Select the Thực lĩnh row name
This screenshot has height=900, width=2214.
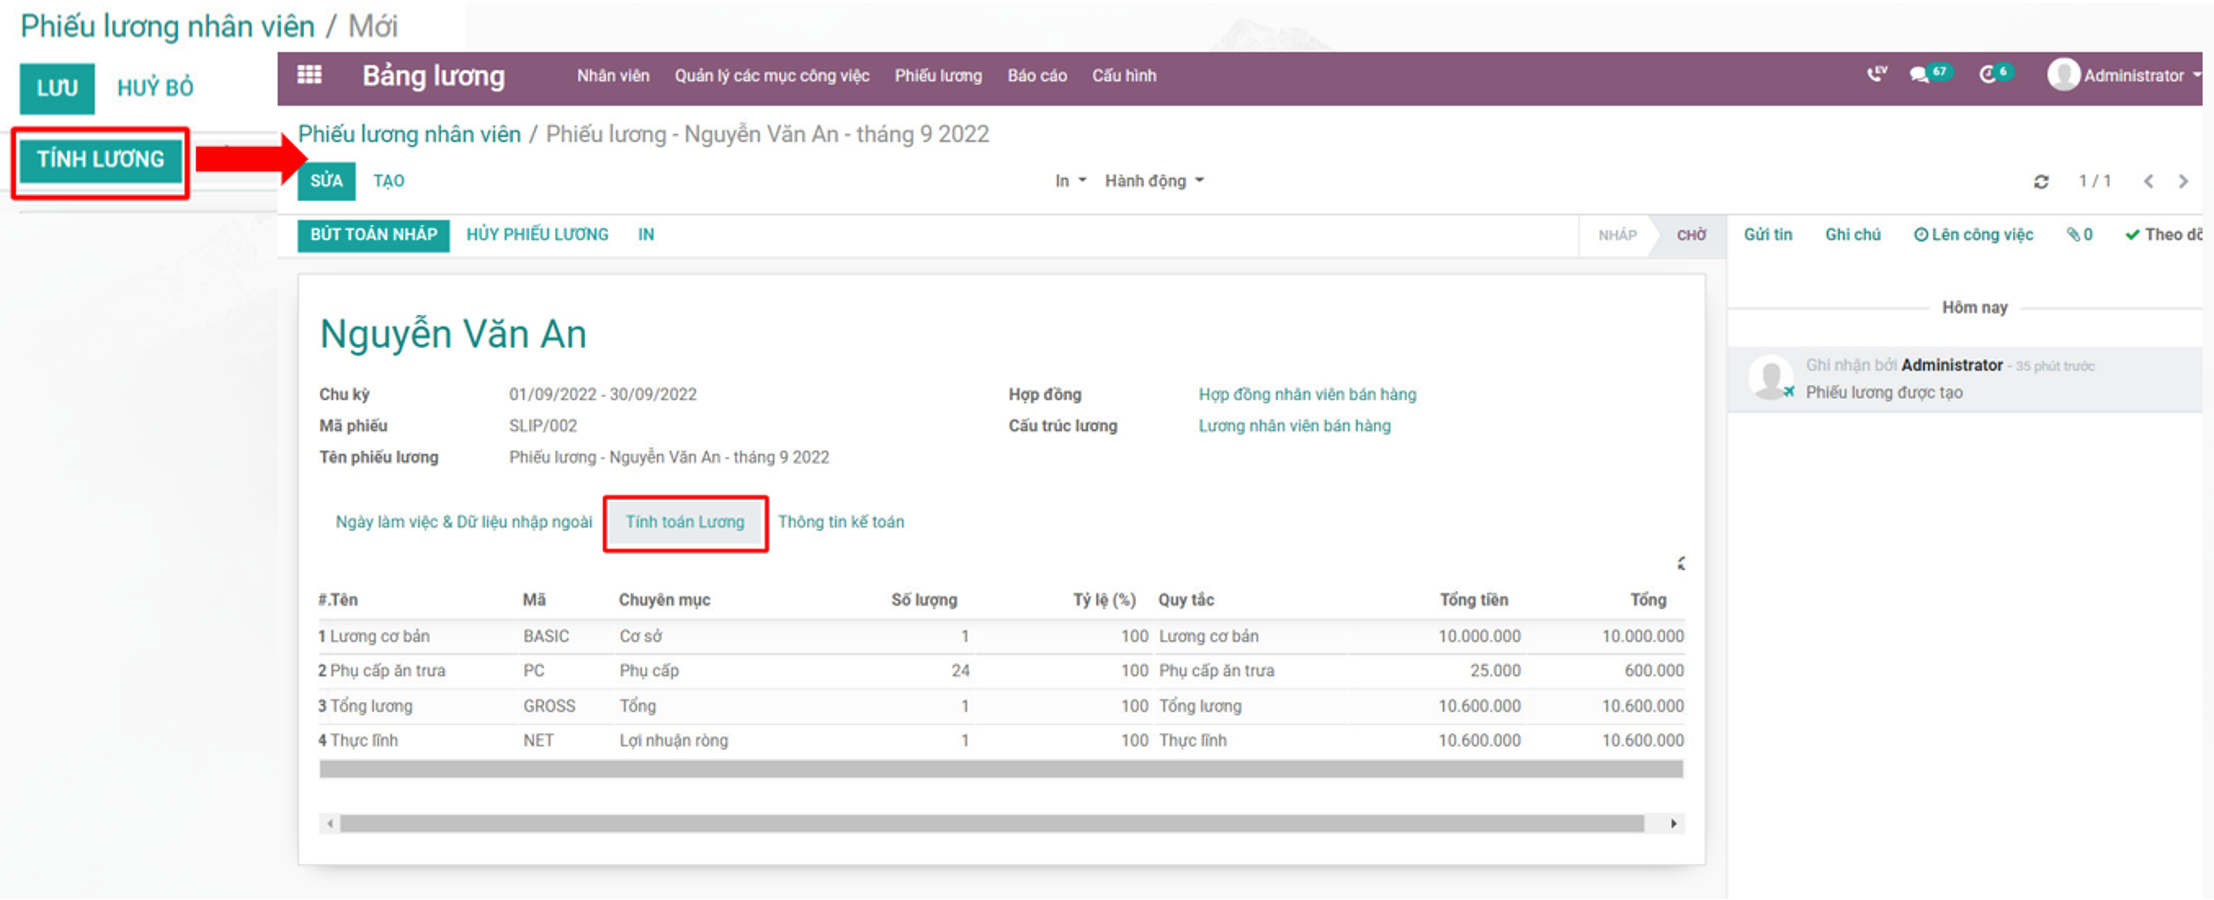click(x=364, y=741)
